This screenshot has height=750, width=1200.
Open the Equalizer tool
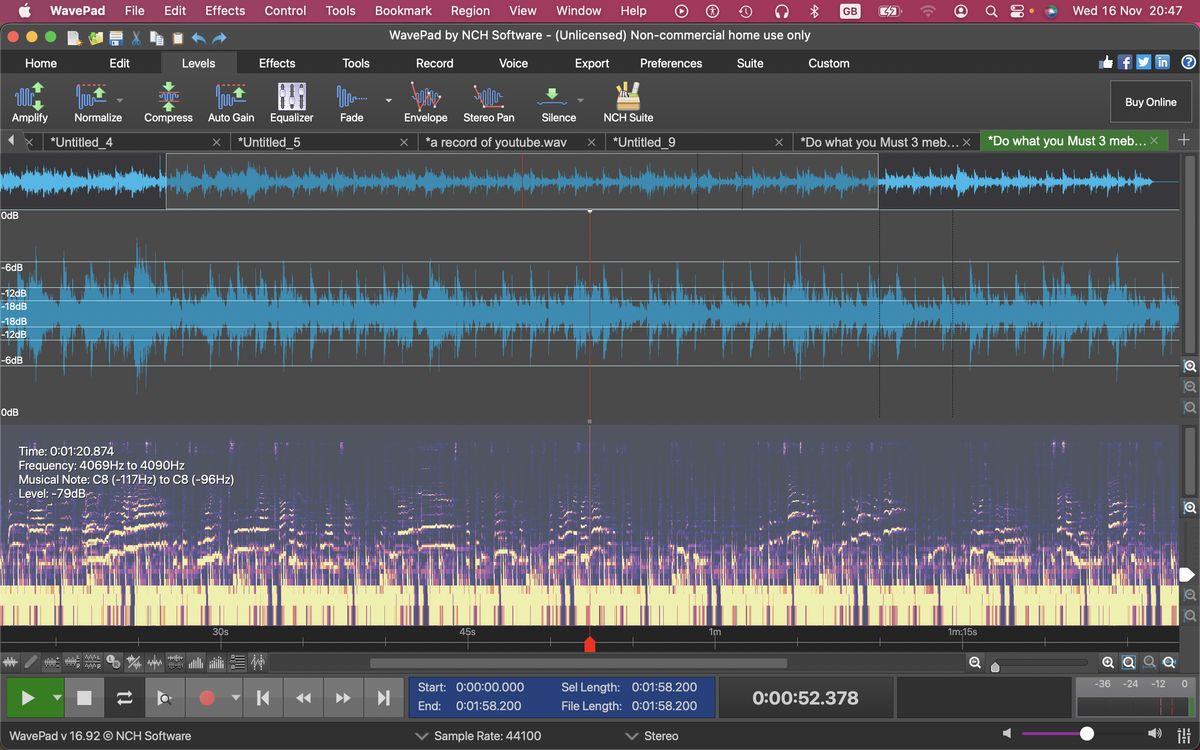tap(291, 100)
